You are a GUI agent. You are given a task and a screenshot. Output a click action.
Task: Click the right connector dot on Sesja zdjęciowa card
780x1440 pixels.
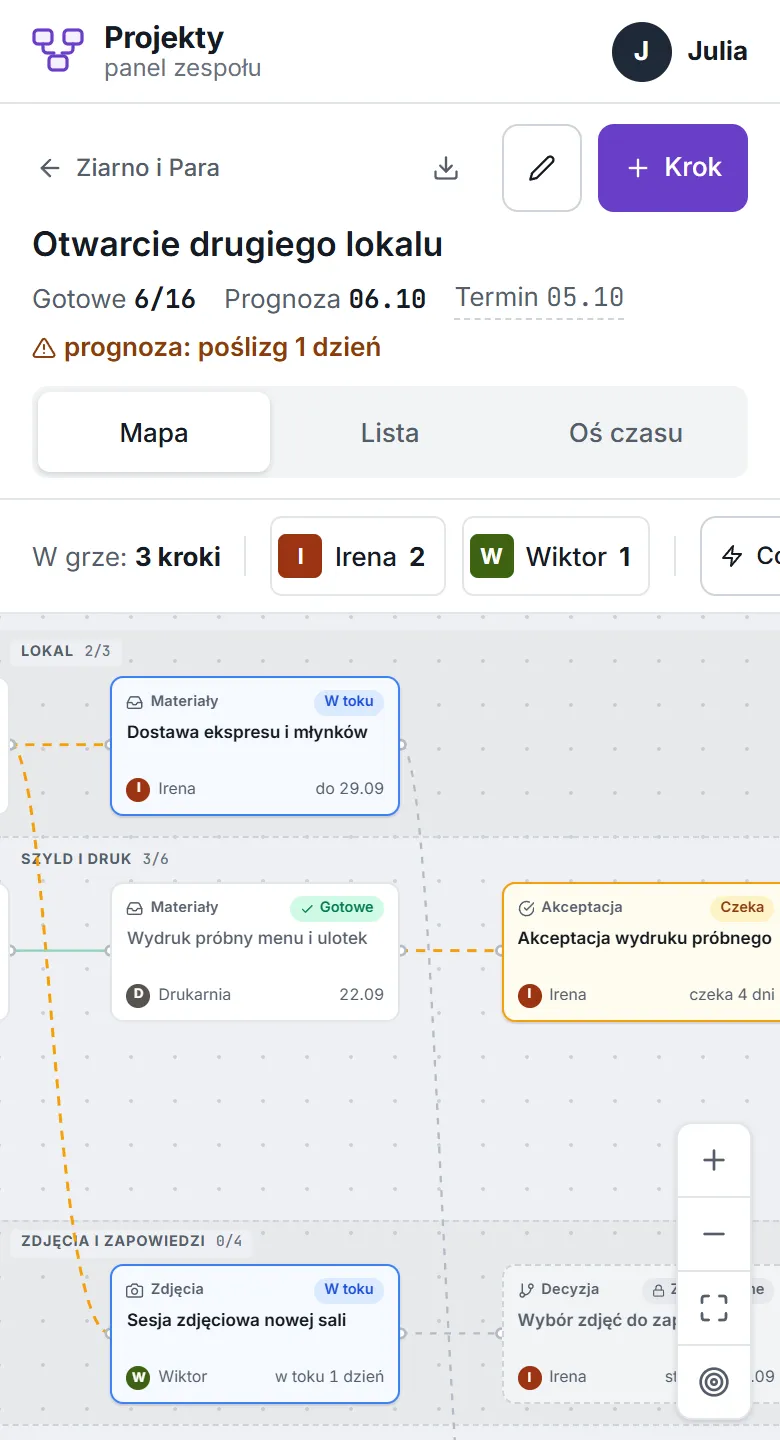(402, 1332)
